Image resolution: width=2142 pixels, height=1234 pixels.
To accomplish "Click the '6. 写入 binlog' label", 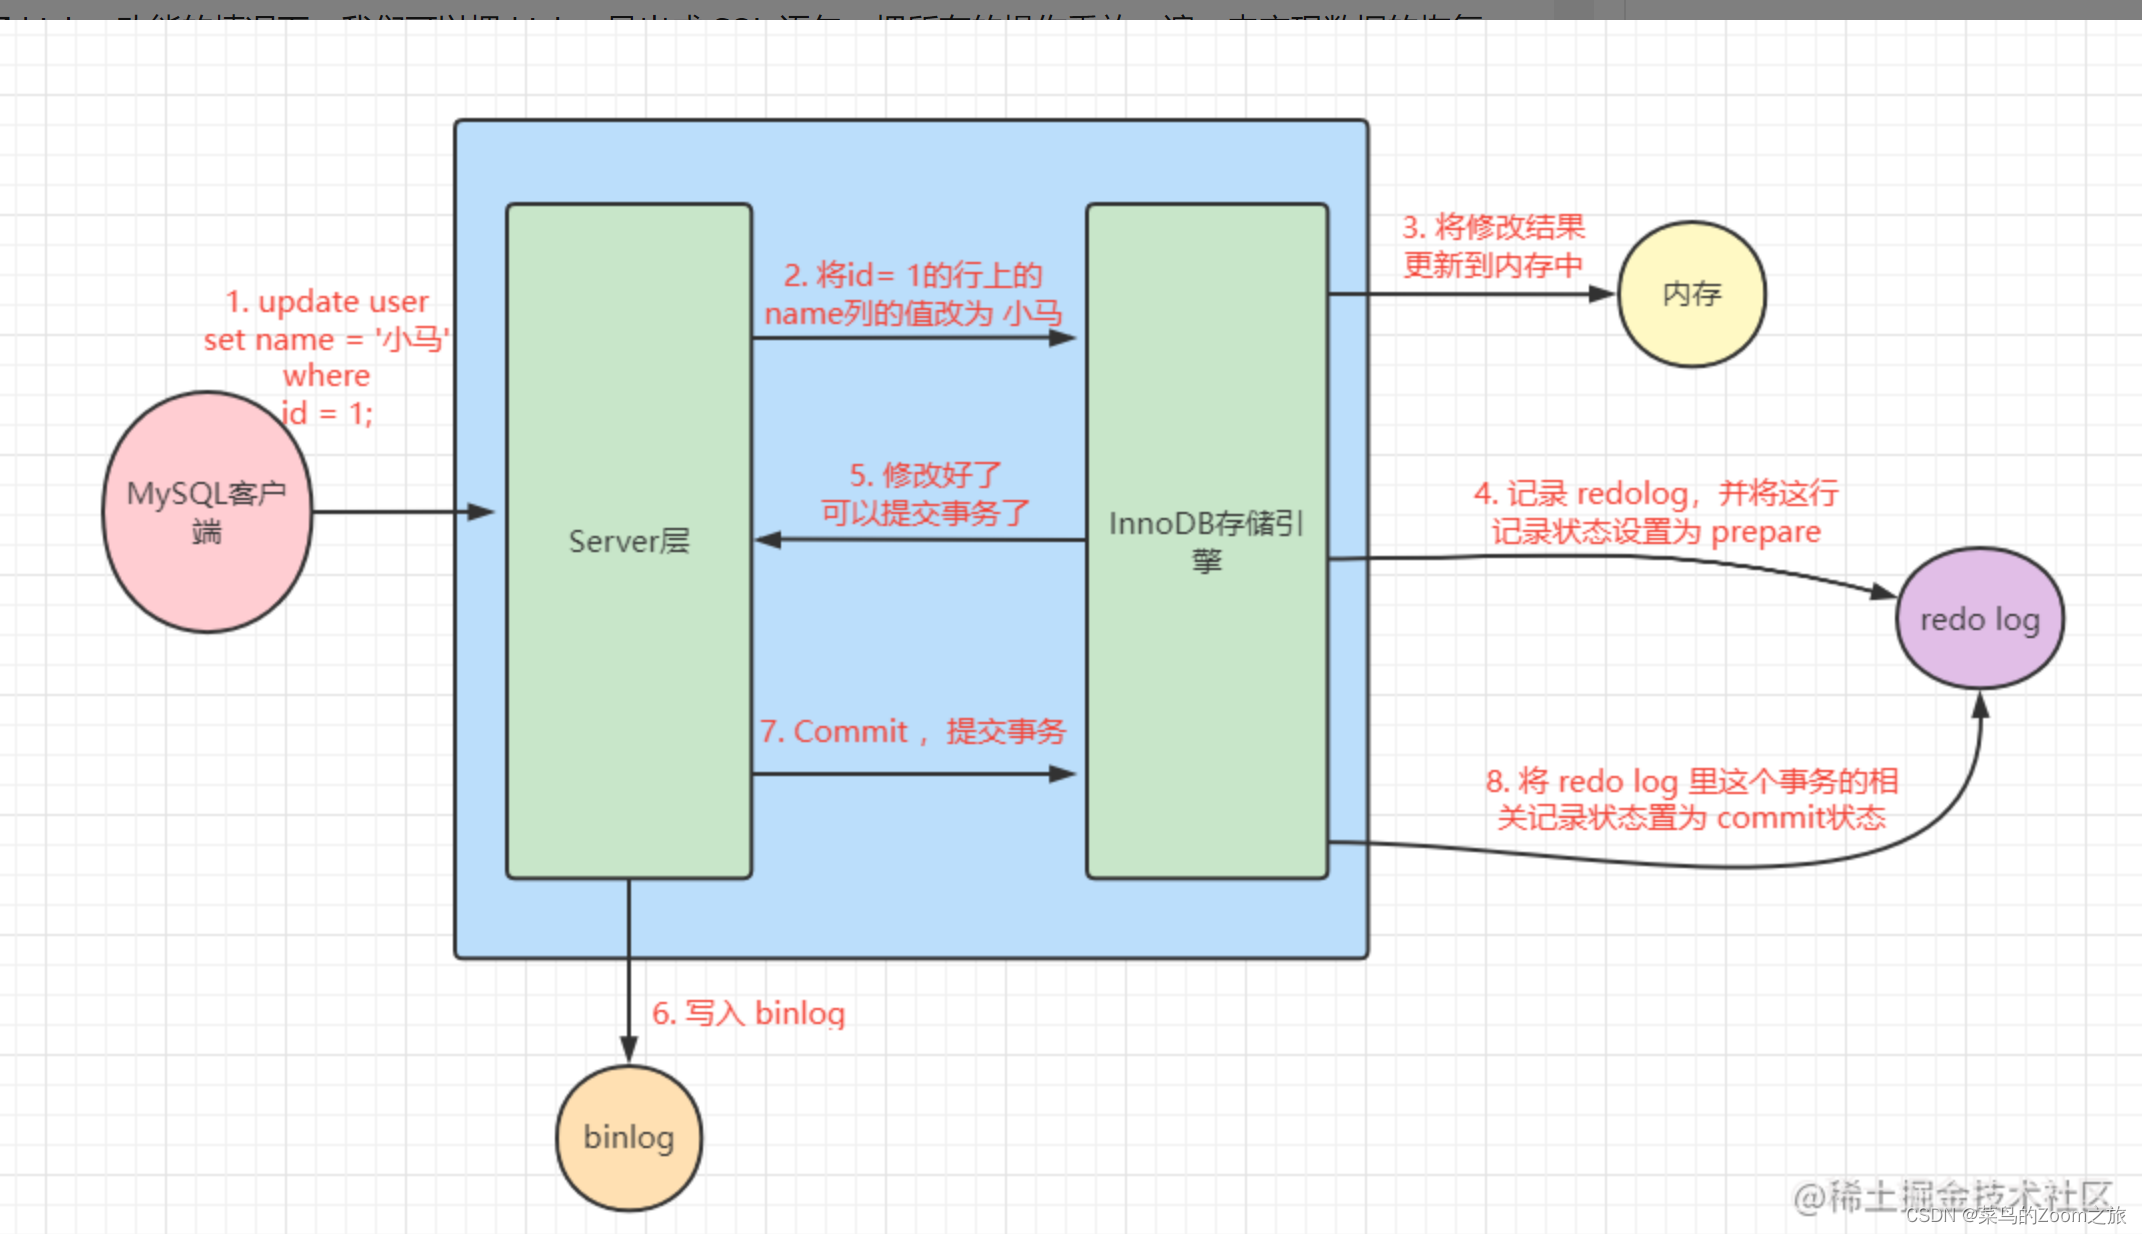I will [x=748, y=1013].
